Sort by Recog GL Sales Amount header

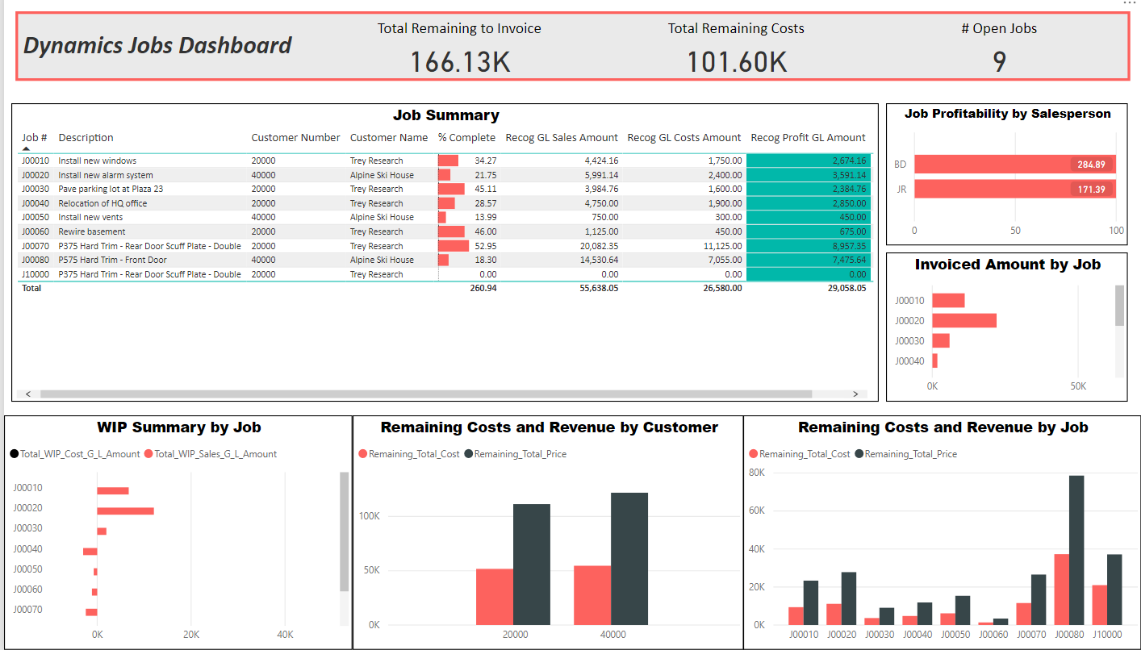[561, 138]
